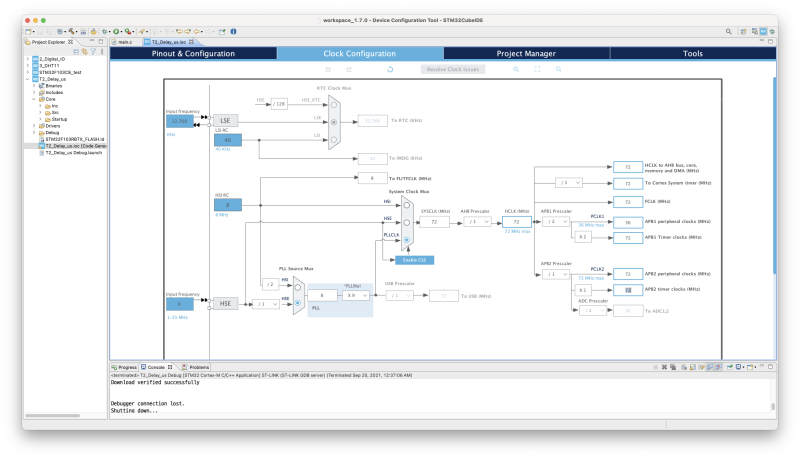Click console Remove Launch X icon
The image size is (800, 459).
[x=664, y=367]
